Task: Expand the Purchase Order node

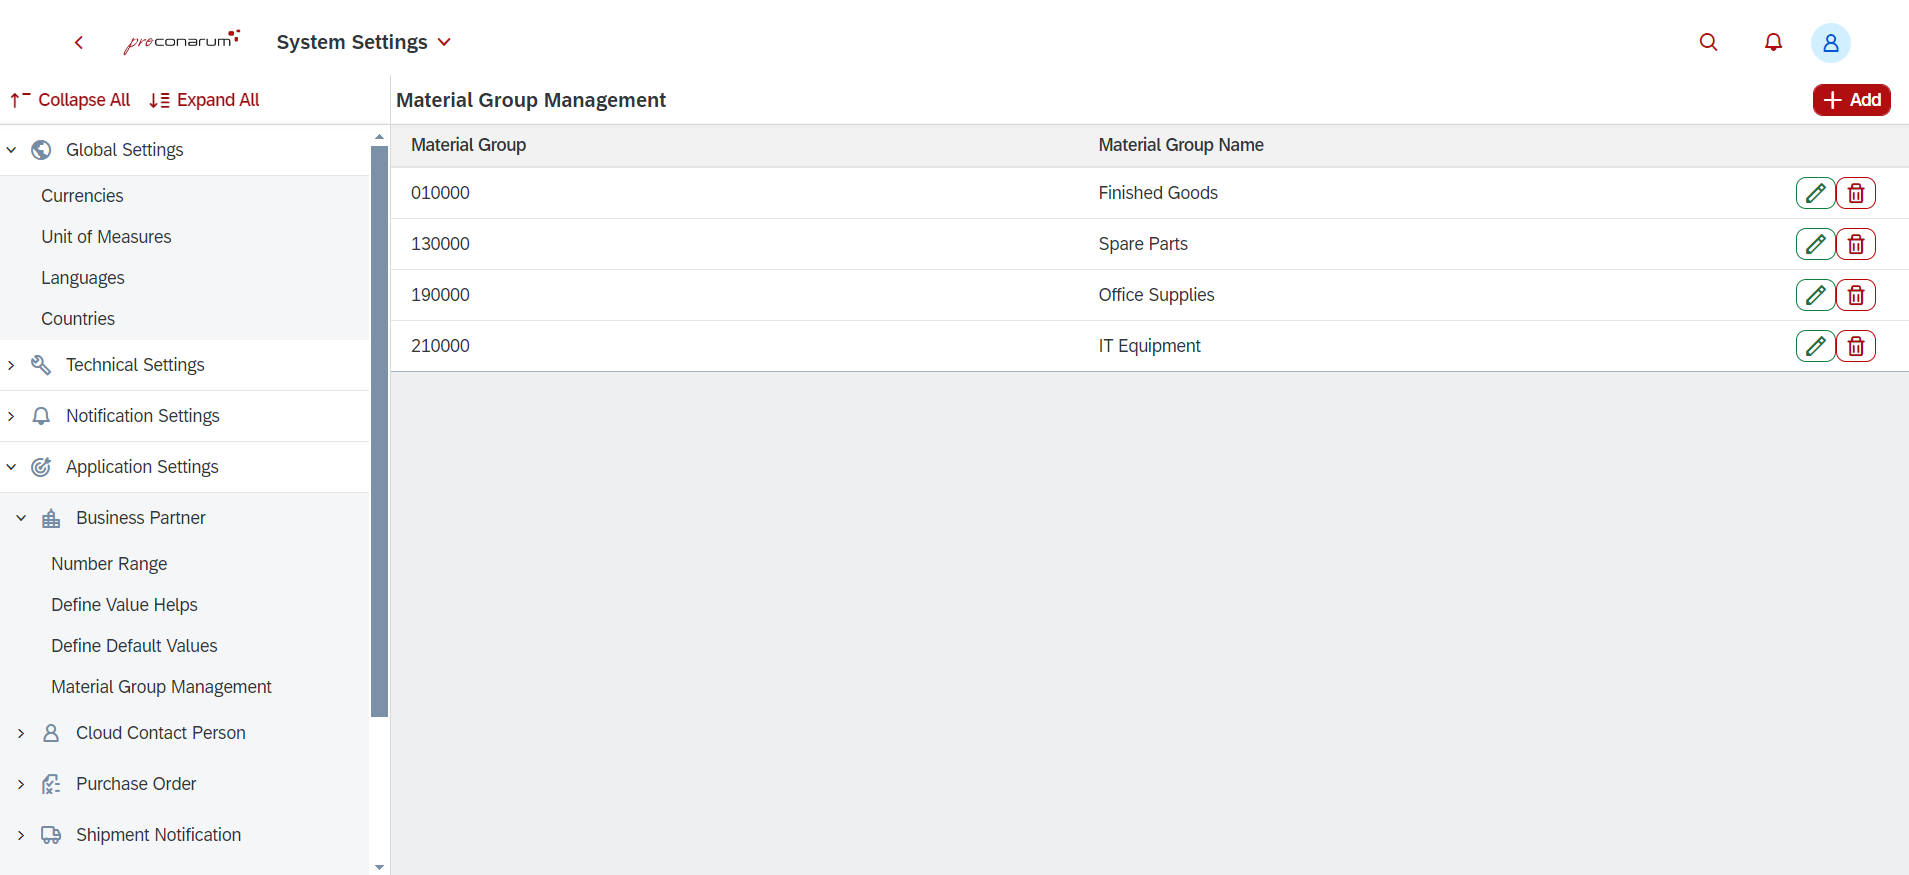Action: tap(21, 784)
